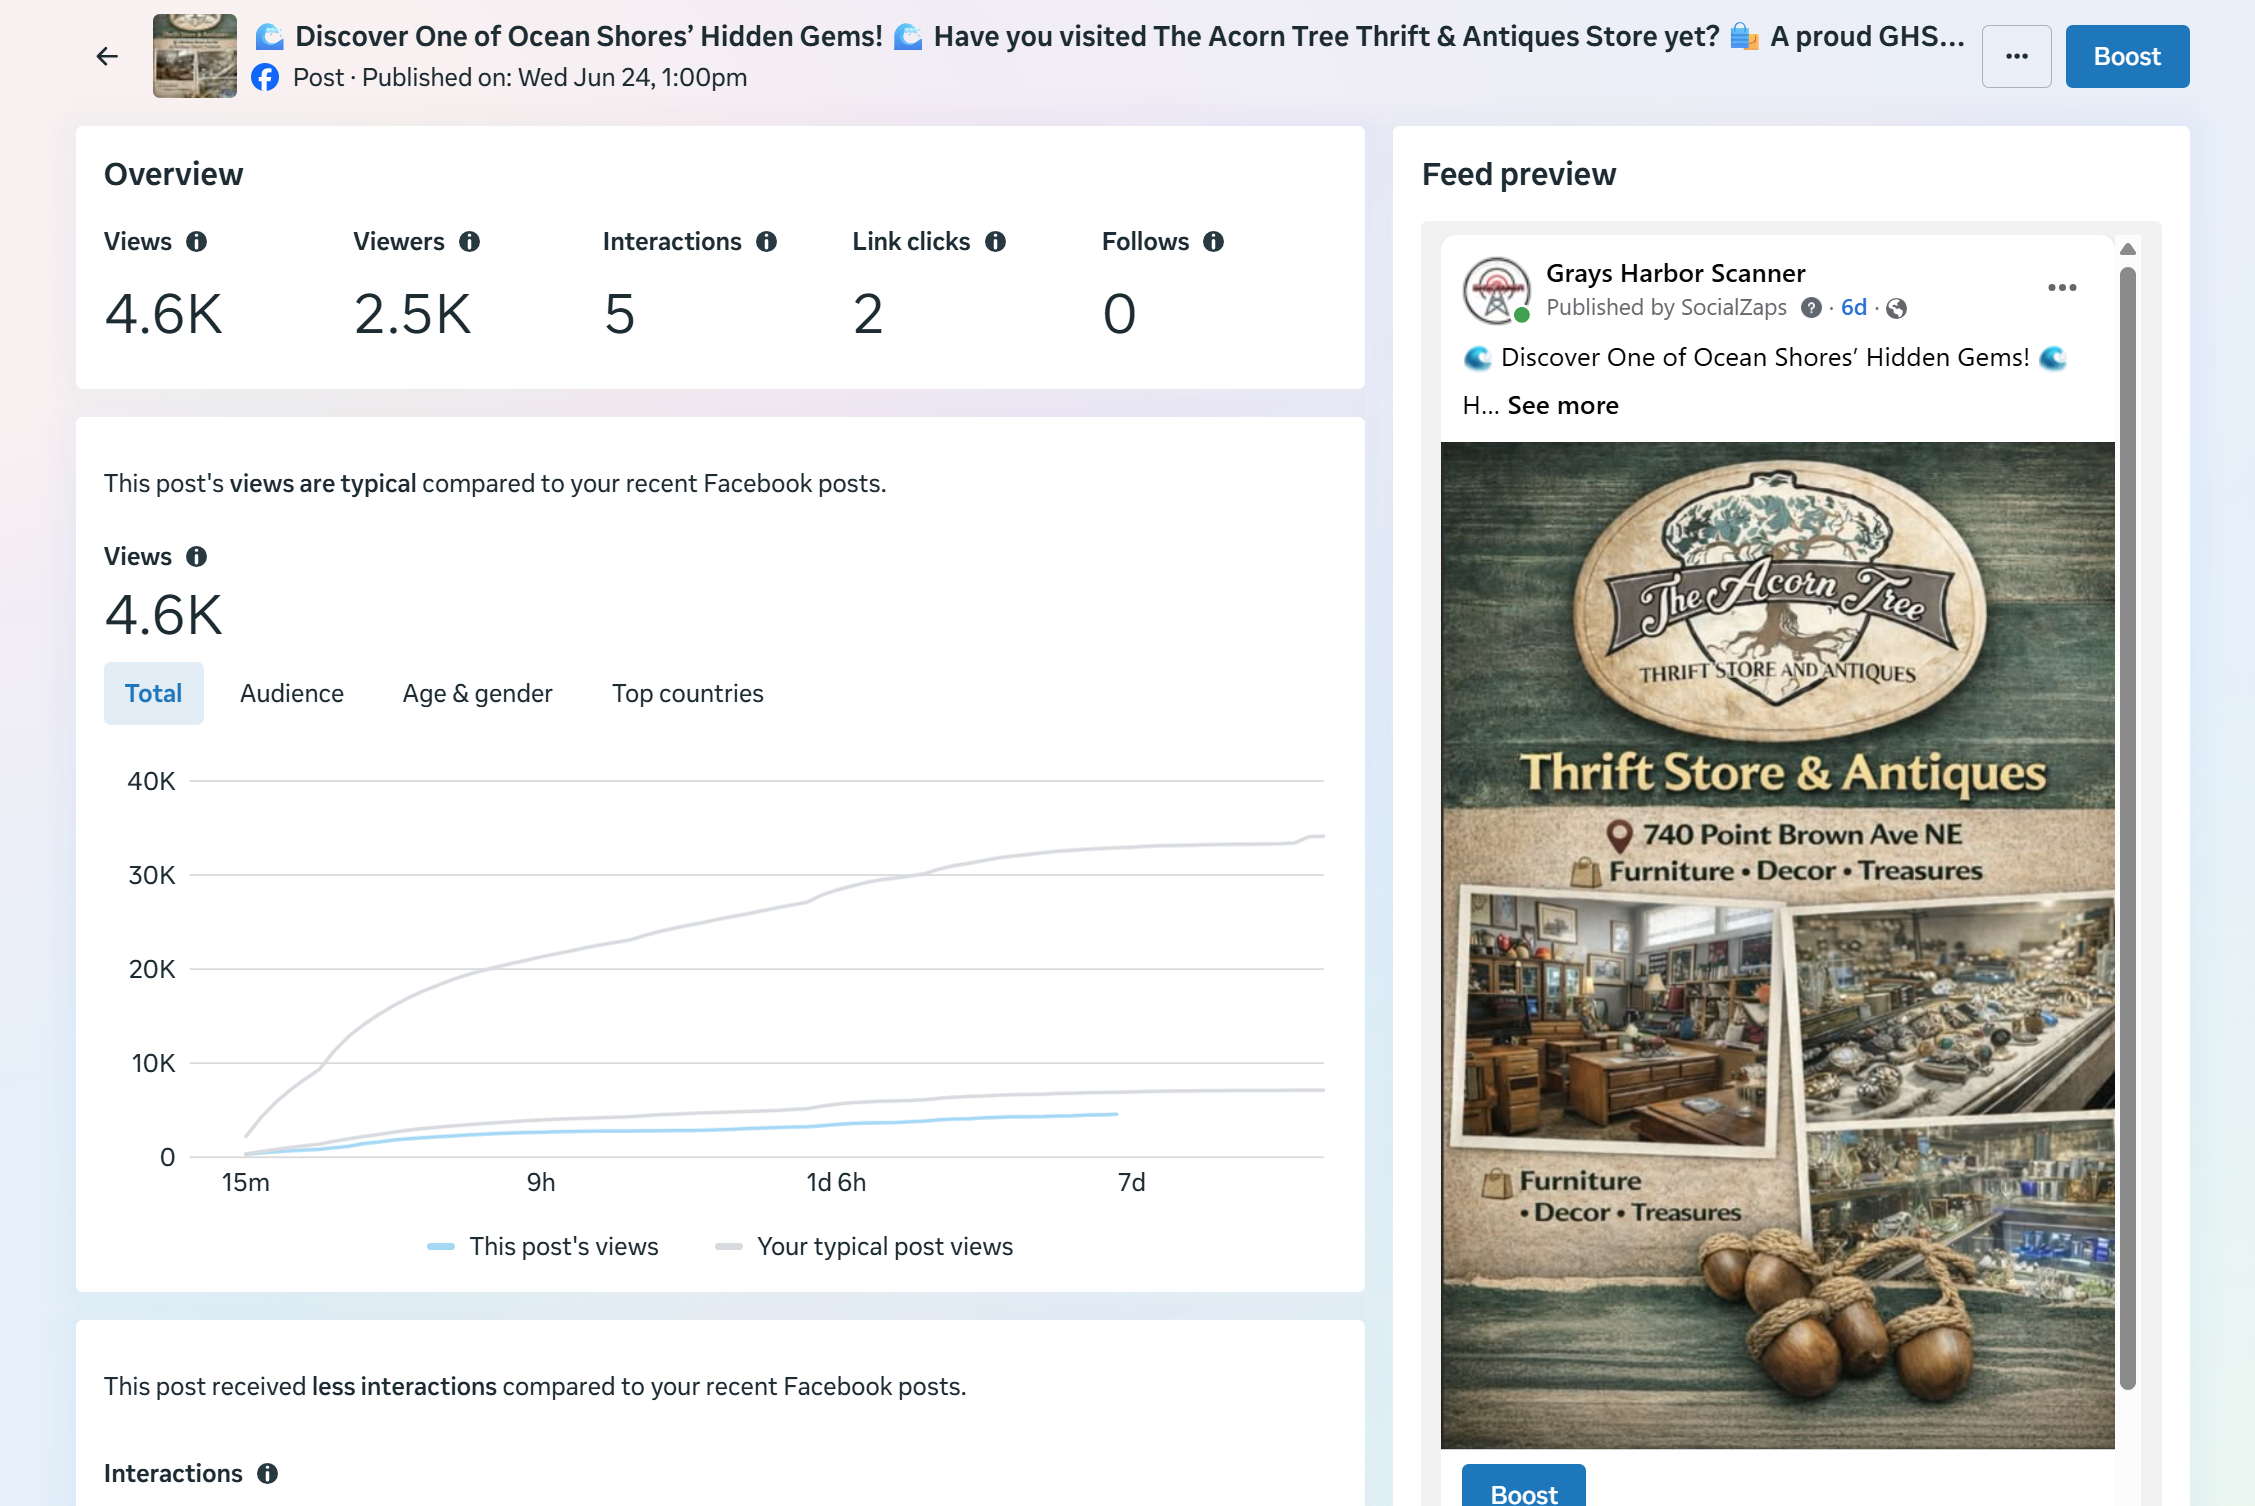Click the 1d 6h chart axis label
Image resolution: width=2255 pixels, height=1506 pixels.
pyautogui.click(x=836, y=1183)
